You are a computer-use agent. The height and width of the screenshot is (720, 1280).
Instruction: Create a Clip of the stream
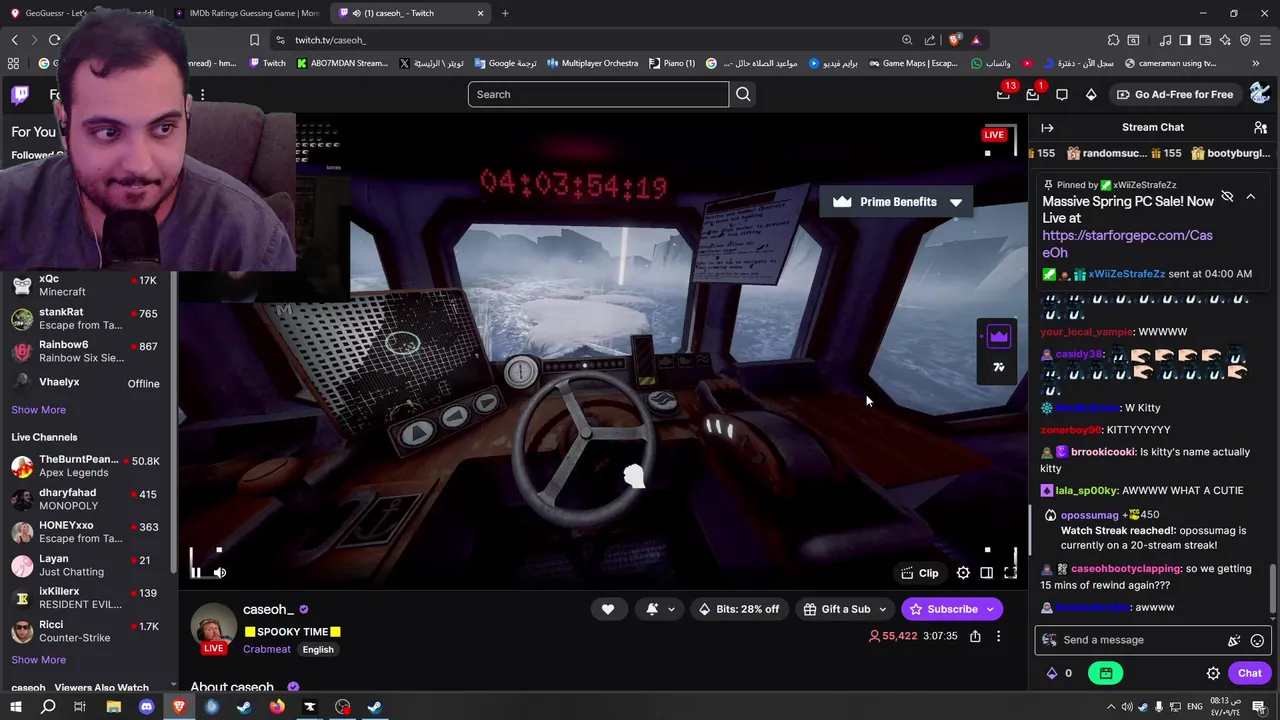coord(920,573)
